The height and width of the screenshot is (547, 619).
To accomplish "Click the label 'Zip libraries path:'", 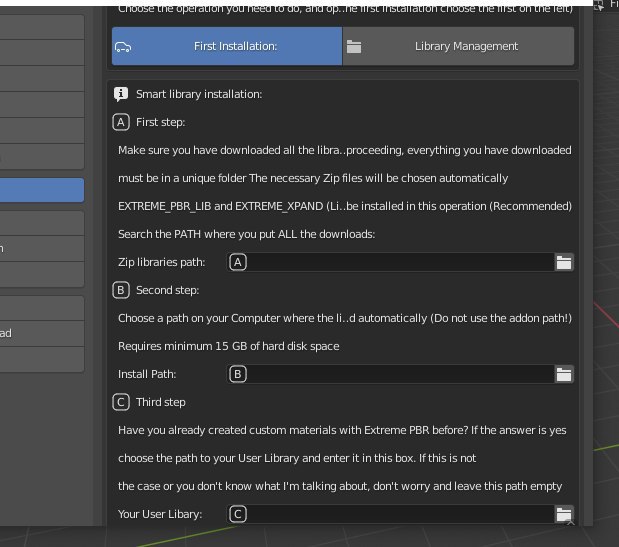I will [161, 262].
